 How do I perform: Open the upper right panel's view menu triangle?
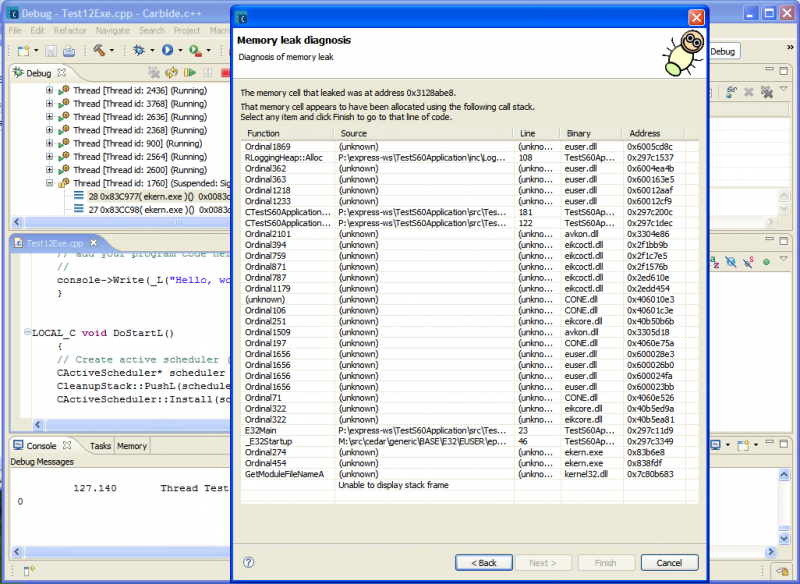[x=784, y=90]
